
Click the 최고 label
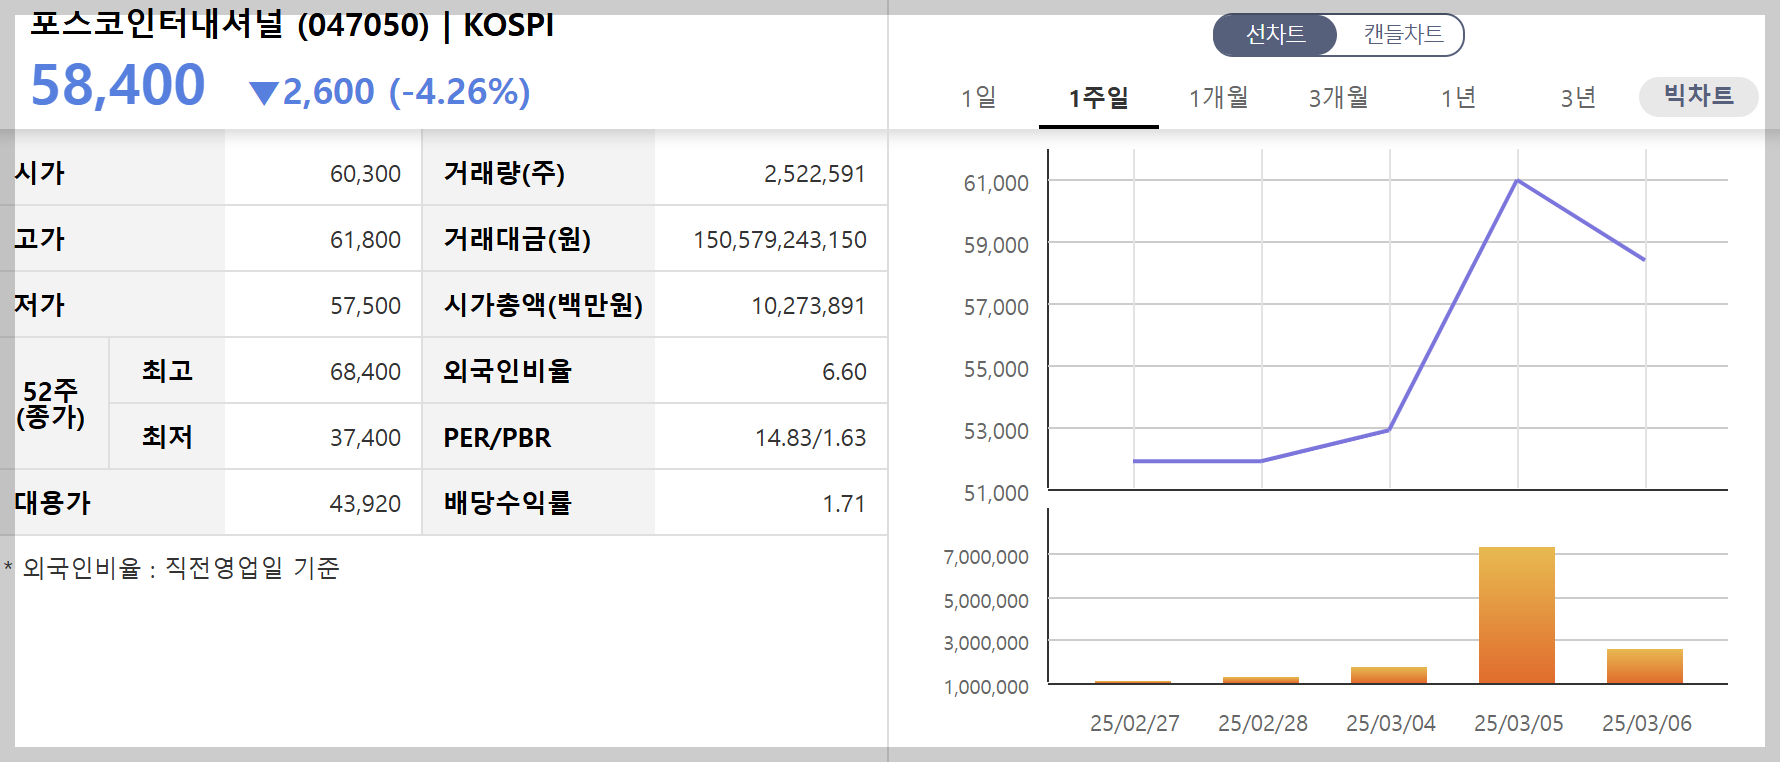pyautogui.click(x=167, y=371)
